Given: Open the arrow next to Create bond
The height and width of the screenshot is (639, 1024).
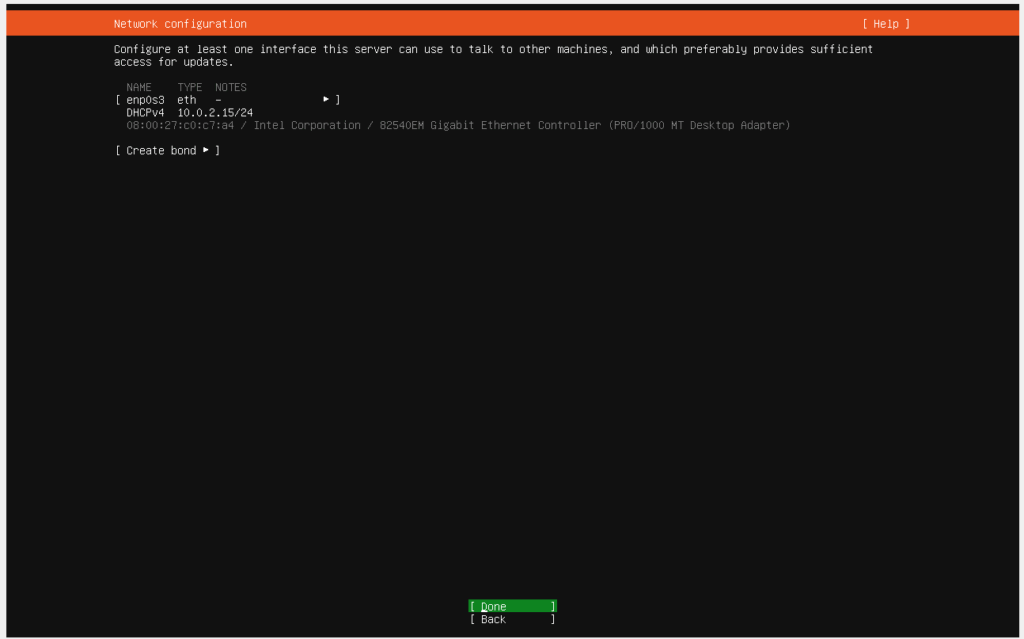Looking at the screenshot, I should click(206, 151).
